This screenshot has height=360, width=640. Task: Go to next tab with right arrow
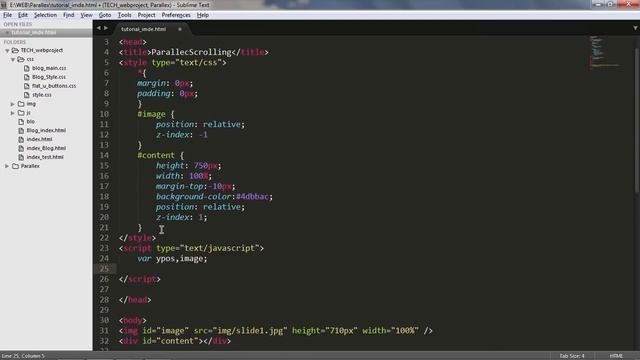point(106,28)
